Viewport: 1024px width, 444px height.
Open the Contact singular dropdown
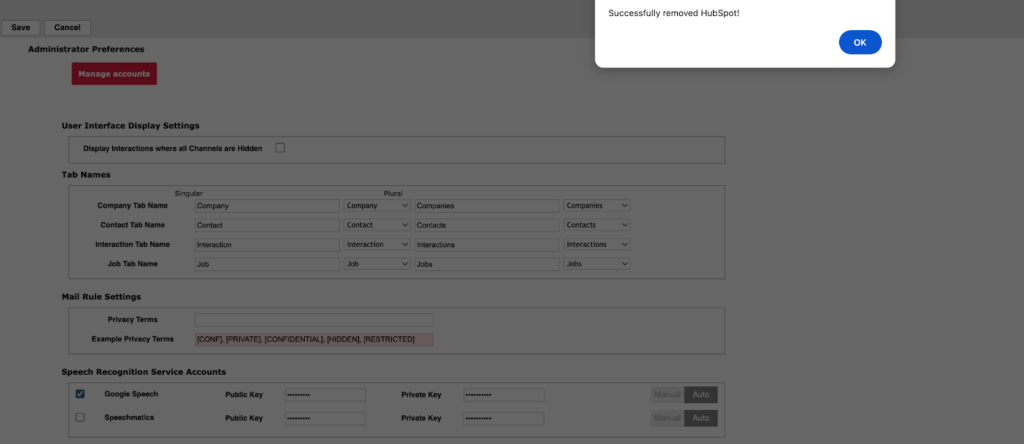click(x=377, y=225)
